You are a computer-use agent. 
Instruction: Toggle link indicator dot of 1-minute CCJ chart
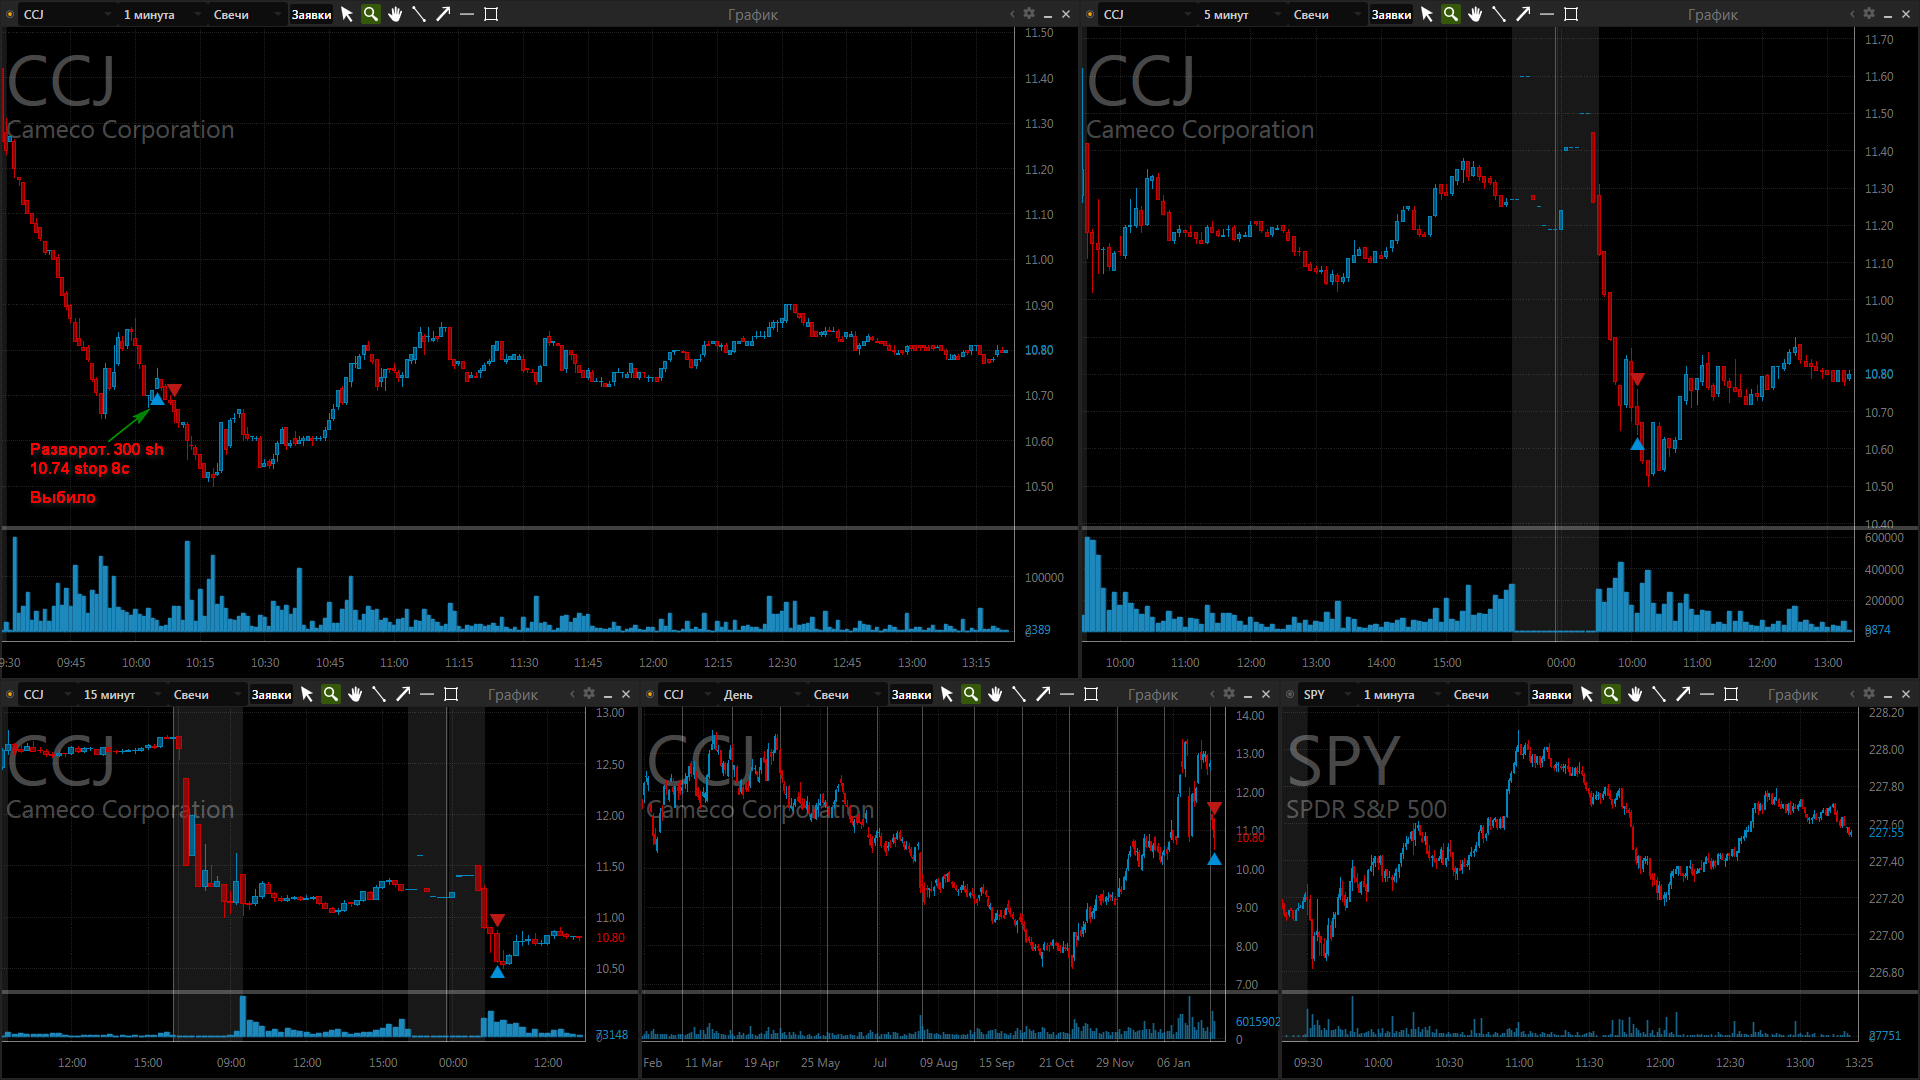point(10,14)
